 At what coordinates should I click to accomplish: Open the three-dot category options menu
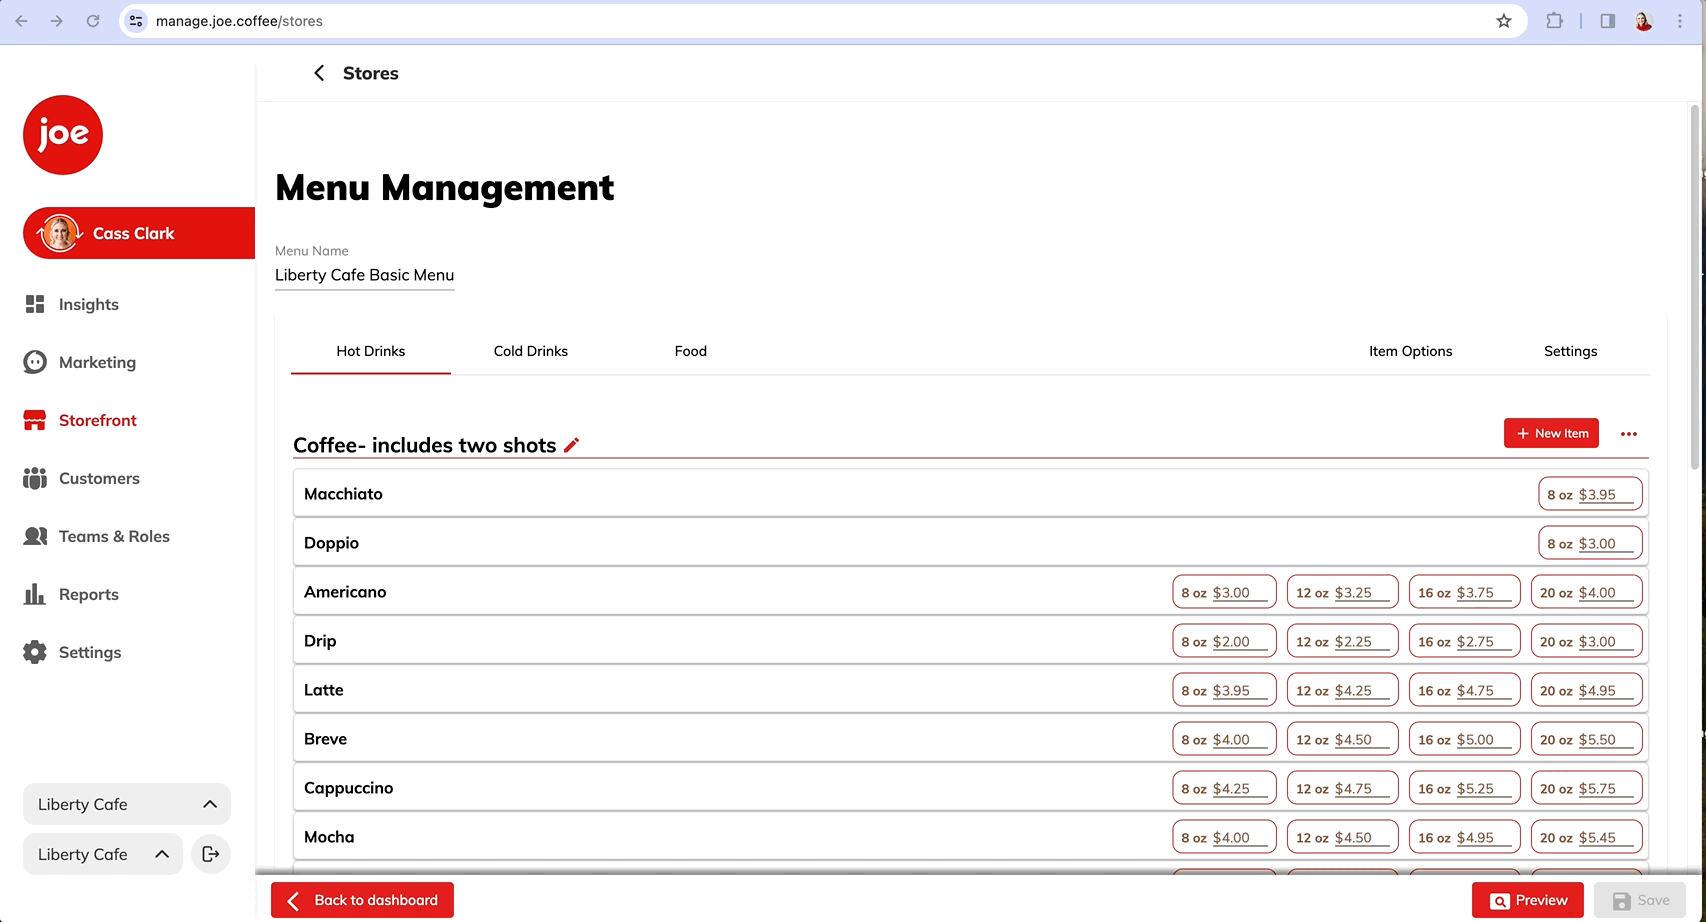pyautogui.click(x=1628, y=434)
